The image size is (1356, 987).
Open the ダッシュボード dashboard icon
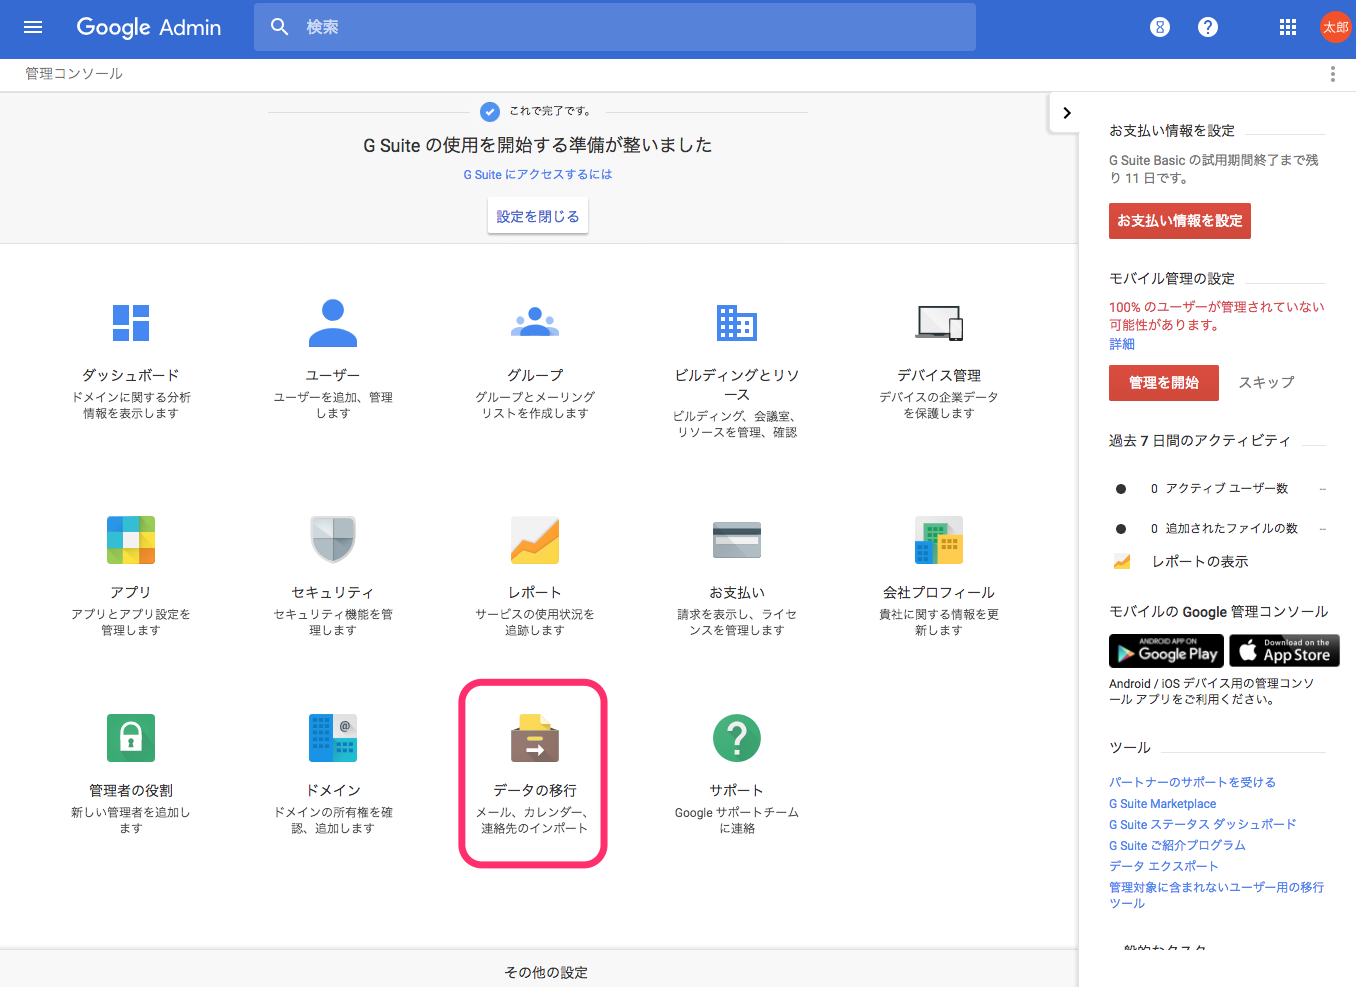[131, 323]
